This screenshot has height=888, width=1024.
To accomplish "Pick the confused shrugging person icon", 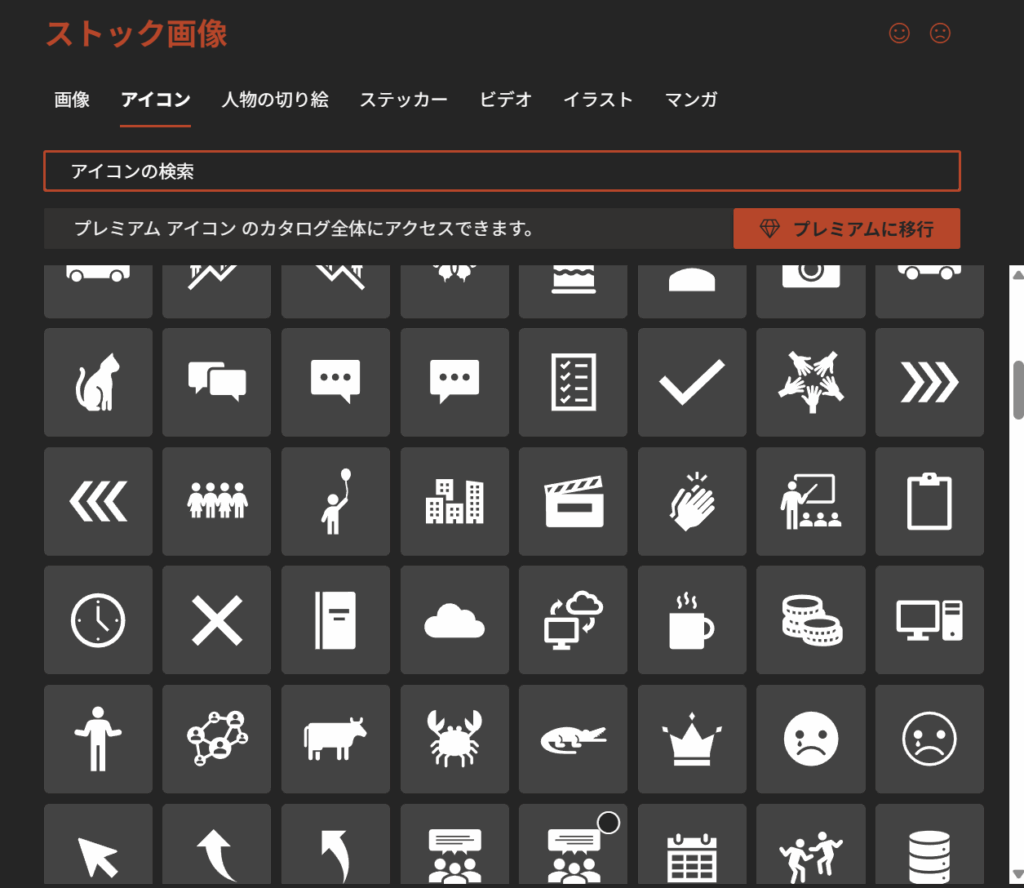I will [98, 739].
